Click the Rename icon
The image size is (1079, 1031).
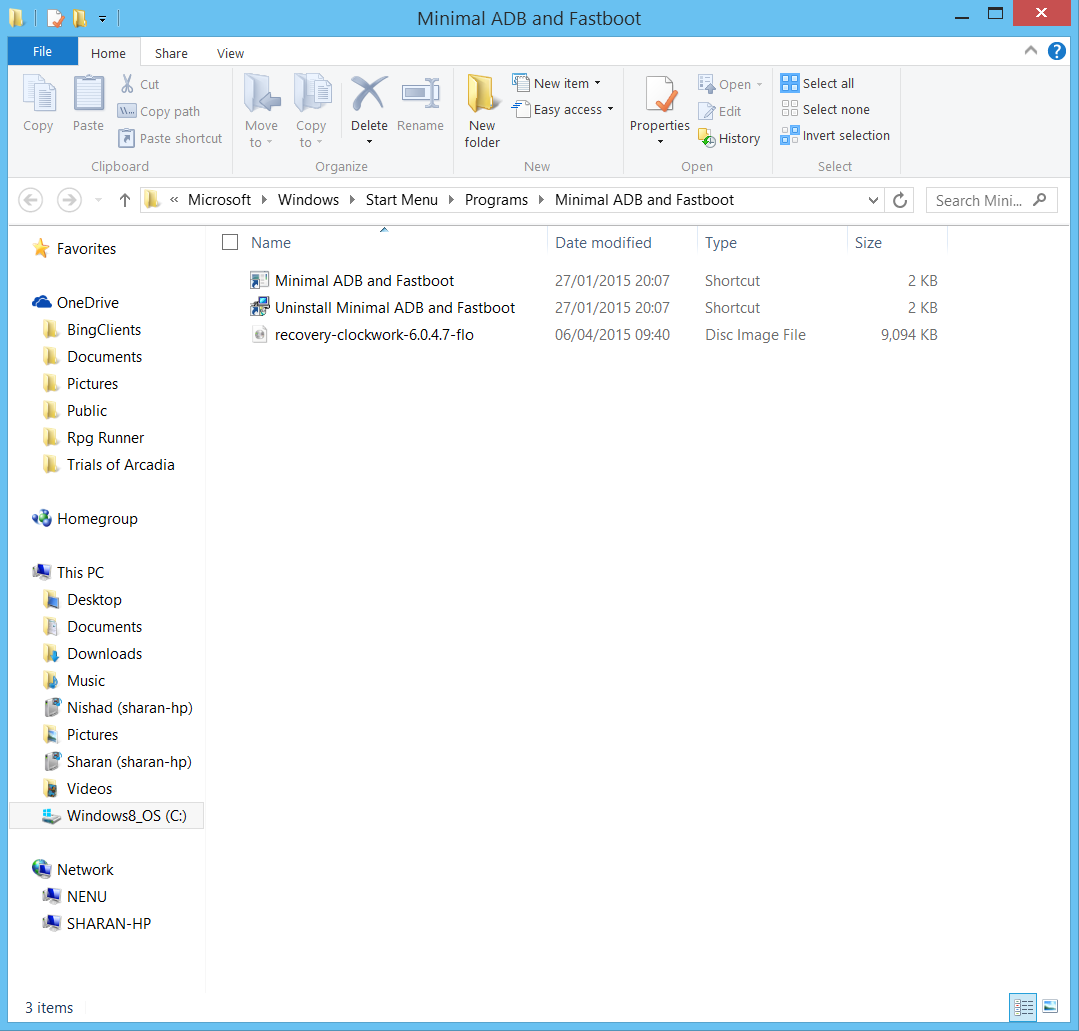click(420, 94)
